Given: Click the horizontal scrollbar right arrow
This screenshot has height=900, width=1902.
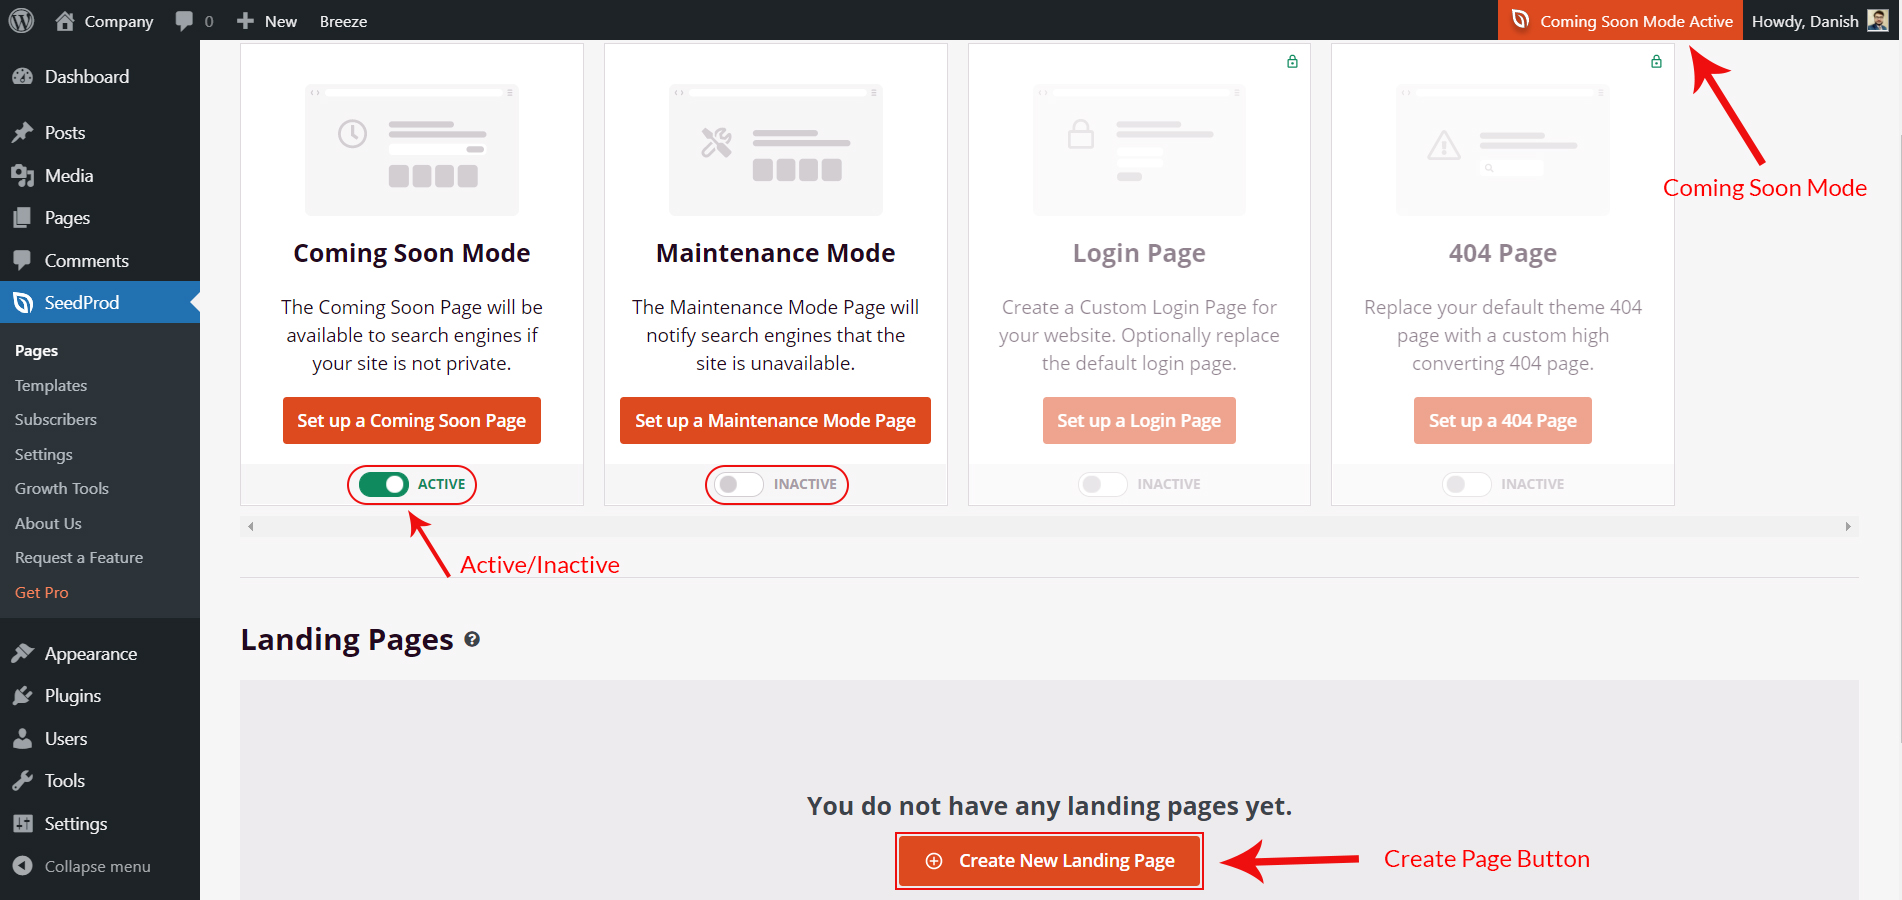Looking at the screenshot, I should (x=1848, y=526).
